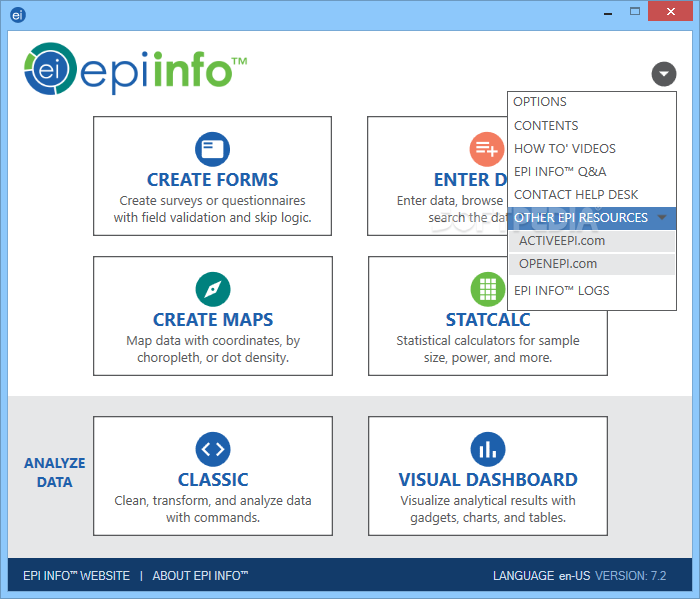Open the Create Forms title
The width and height of the screenshot is (700, 599).
tap(212, 180)
